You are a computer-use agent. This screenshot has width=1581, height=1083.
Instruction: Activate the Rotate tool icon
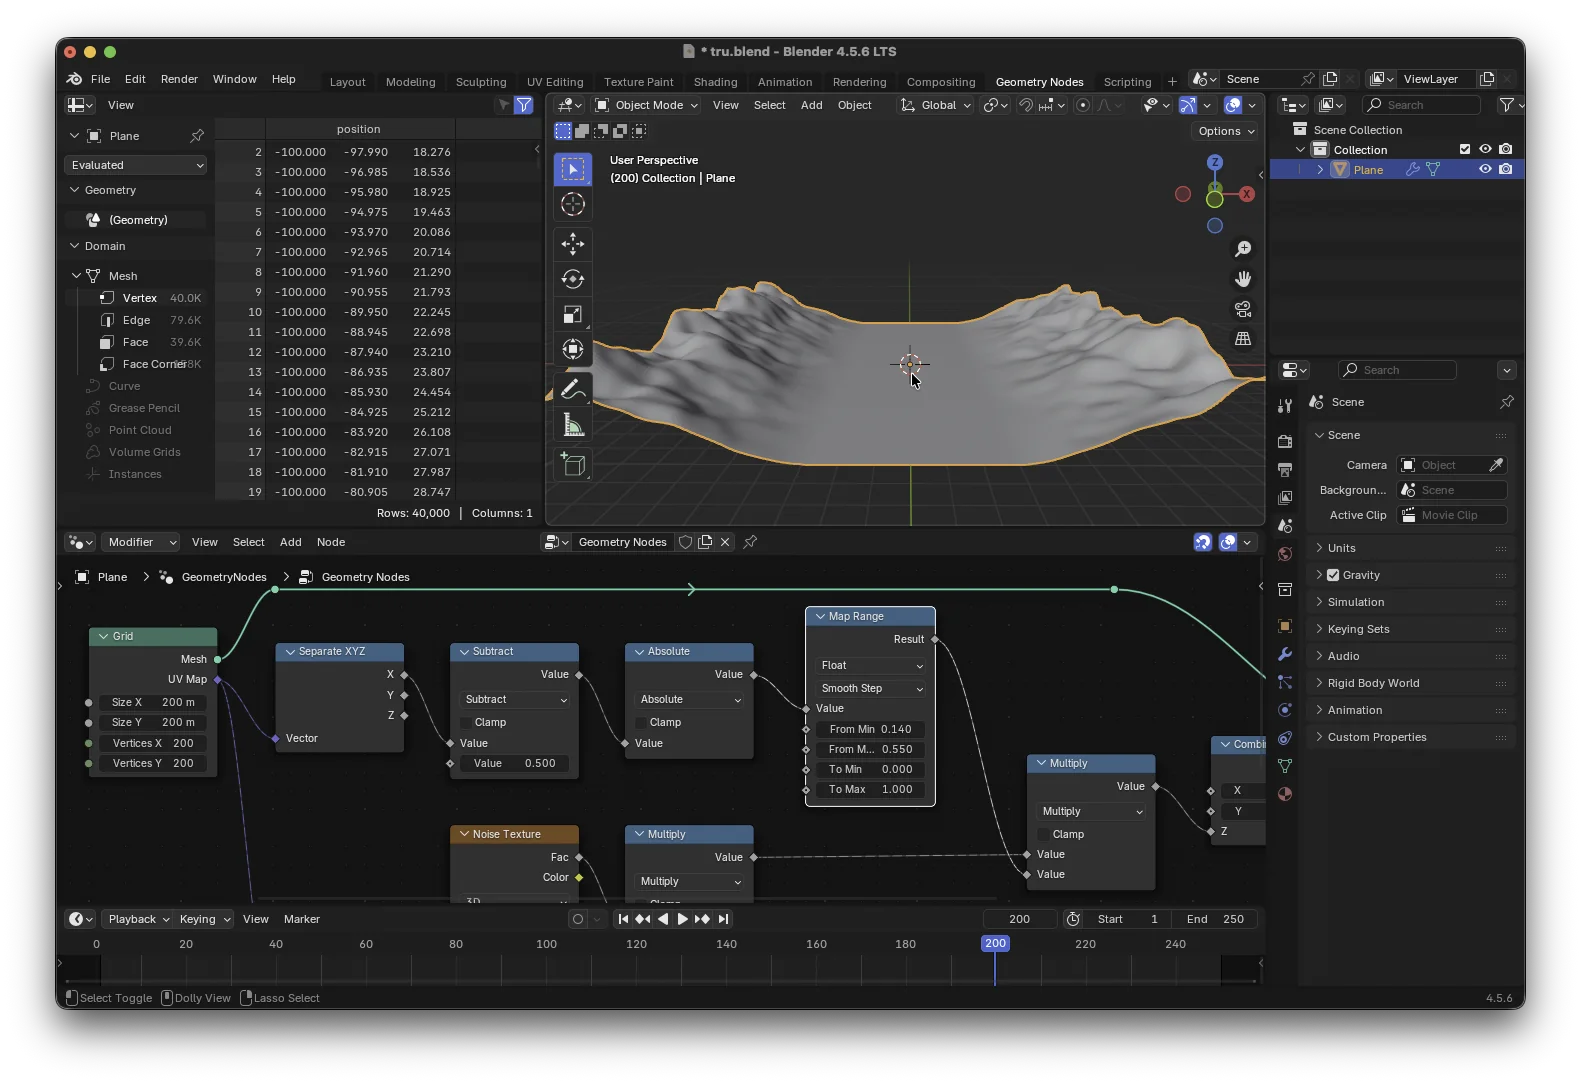[x=573, y=279]
